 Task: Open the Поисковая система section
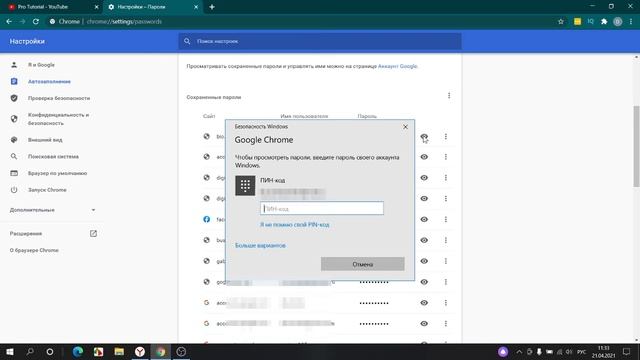click(53, 157)
